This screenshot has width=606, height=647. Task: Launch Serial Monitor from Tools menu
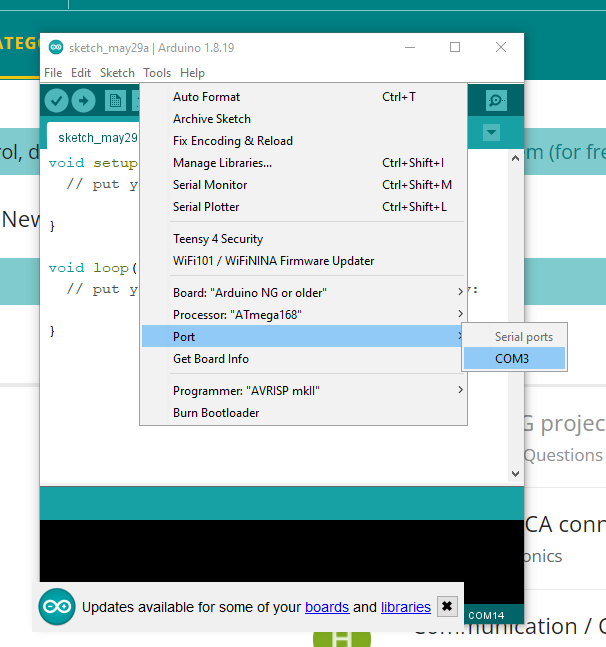click(303, 185)
